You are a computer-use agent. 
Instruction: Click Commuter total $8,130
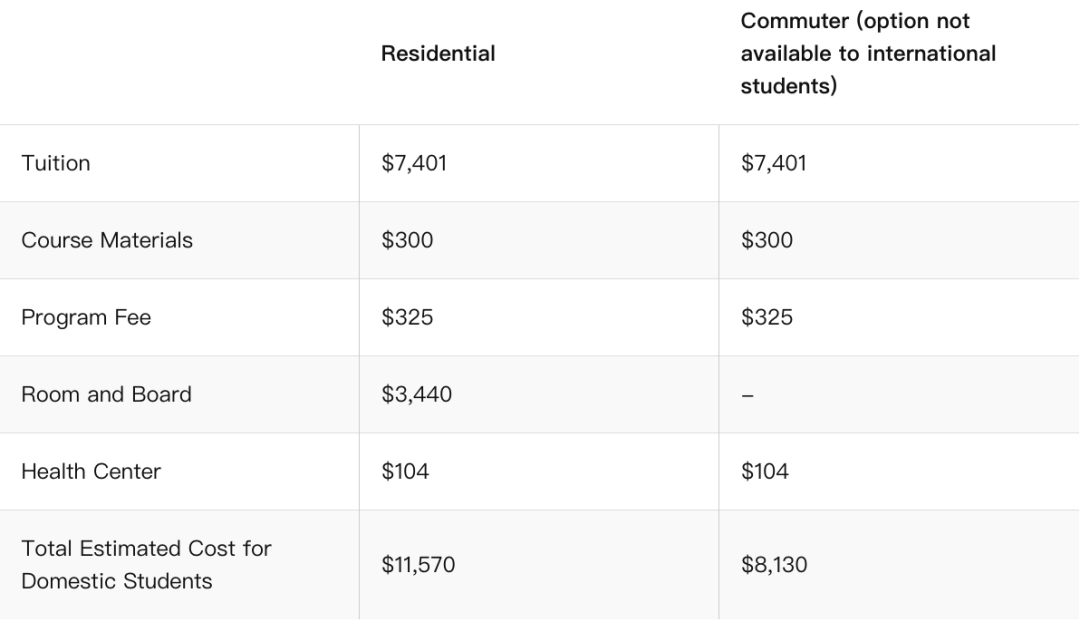coord(773,565)
